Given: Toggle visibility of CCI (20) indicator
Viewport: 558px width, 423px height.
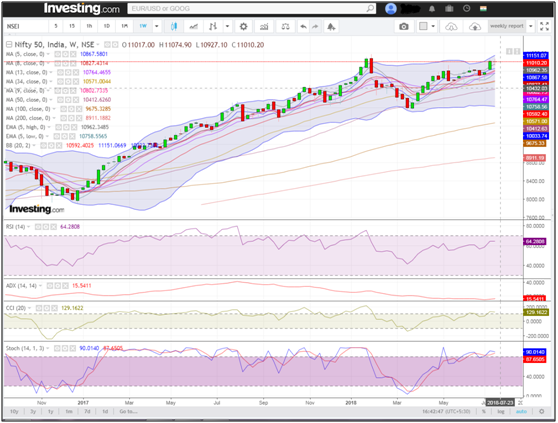Looking at the screenshot, I should point(38,308).
